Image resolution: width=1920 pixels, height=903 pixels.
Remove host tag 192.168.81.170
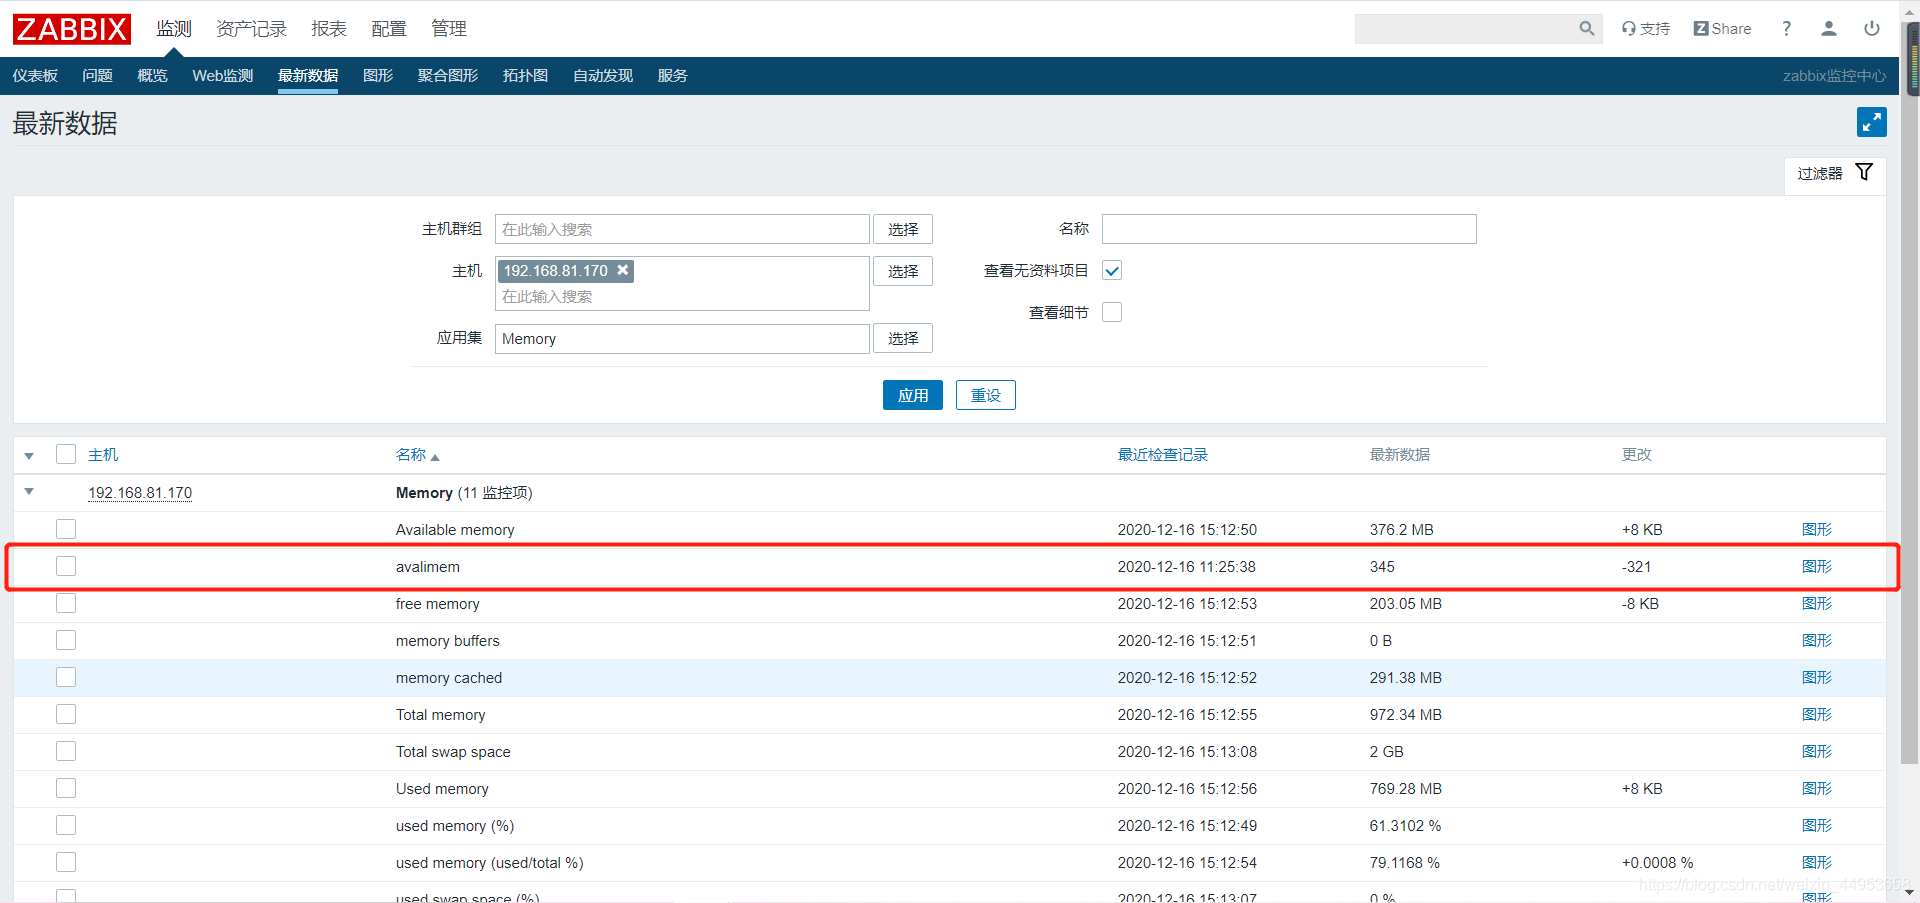pyautogui.click(x=623, y=270)
